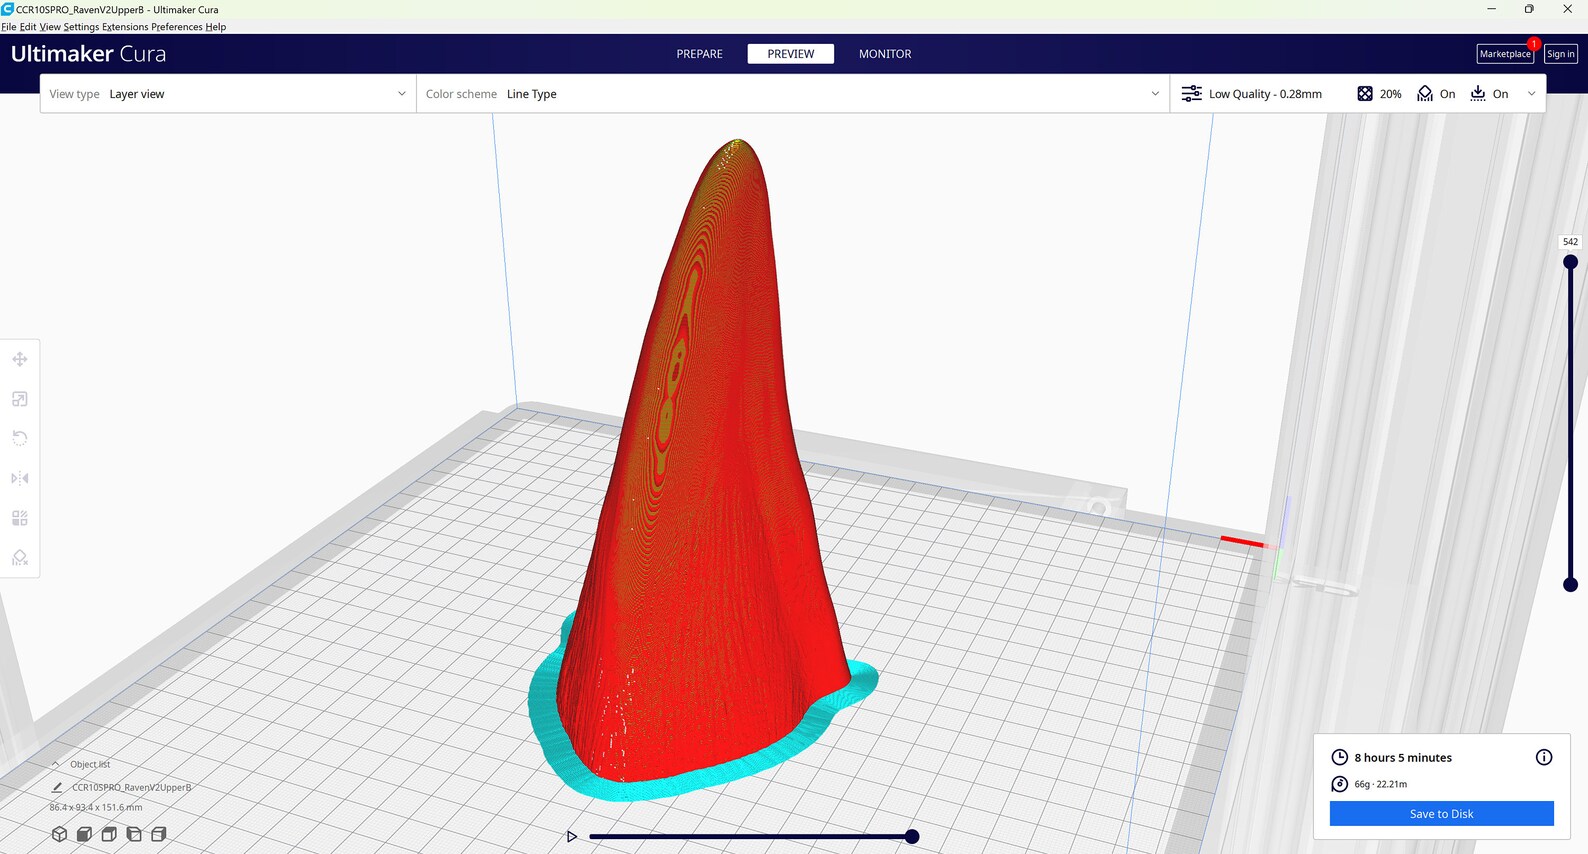Viewport: 1588px width, 854px height.
Task: Open the Support Blocker tool
Action: [20, 557]
